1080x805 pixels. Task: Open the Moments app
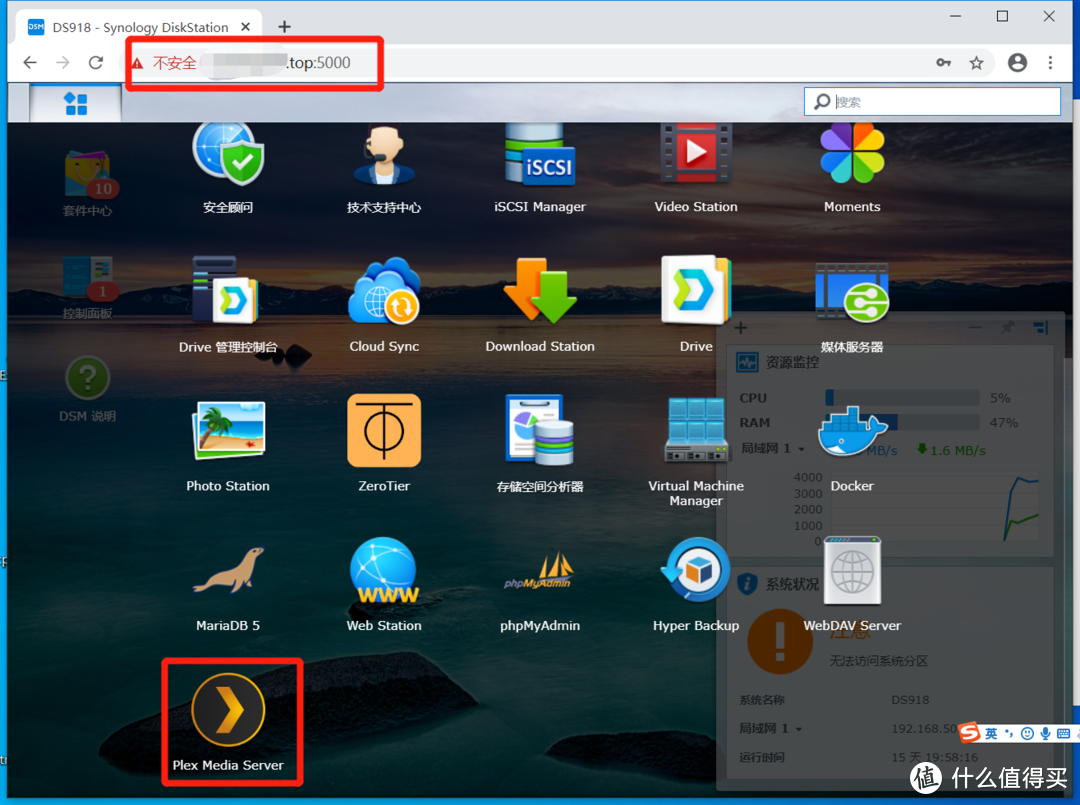[x=852, y=154]
